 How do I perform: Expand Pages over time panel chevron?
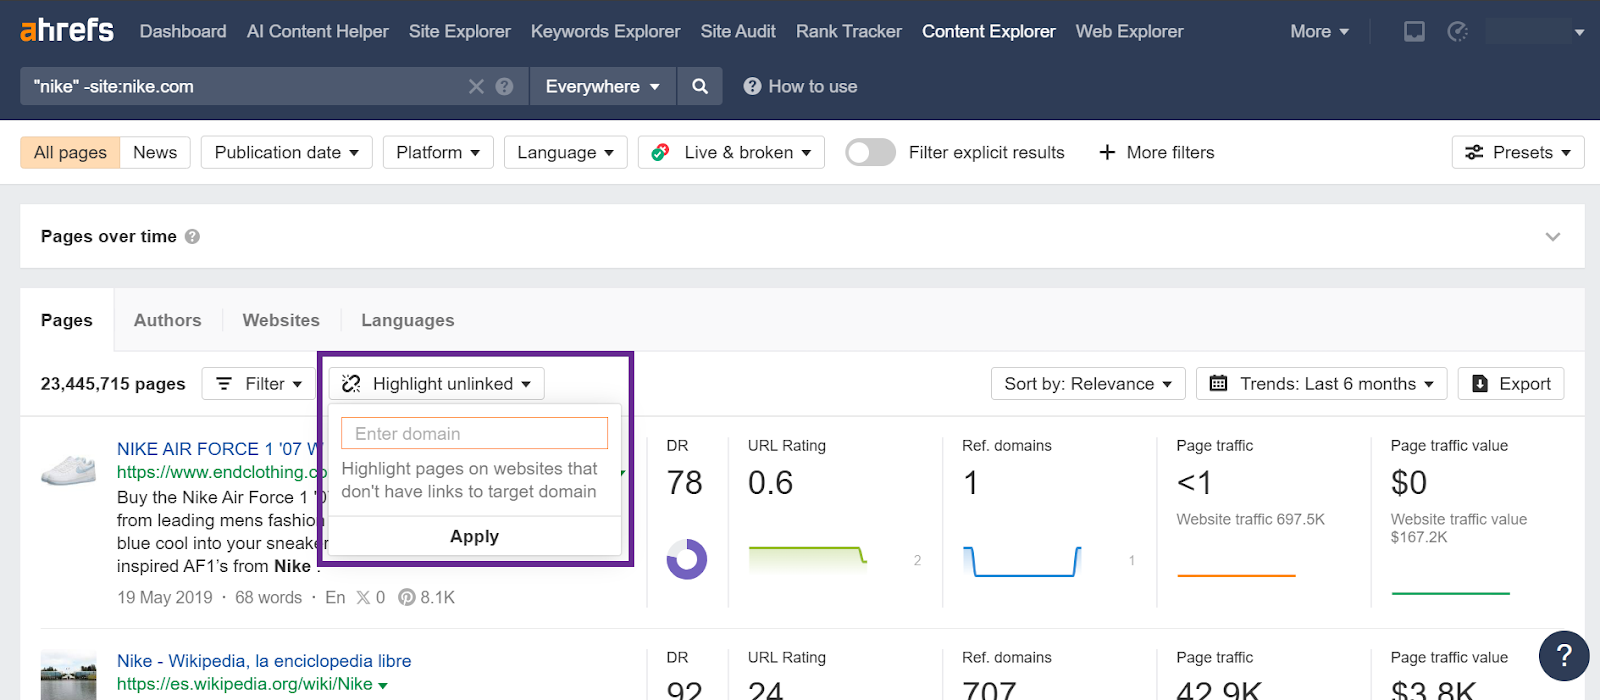click(x=1553, y=237)
